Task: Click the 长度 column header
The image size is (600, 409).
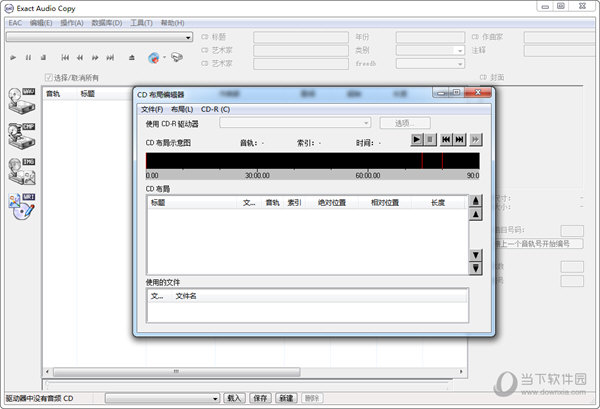Action: (x=438, y=203)
